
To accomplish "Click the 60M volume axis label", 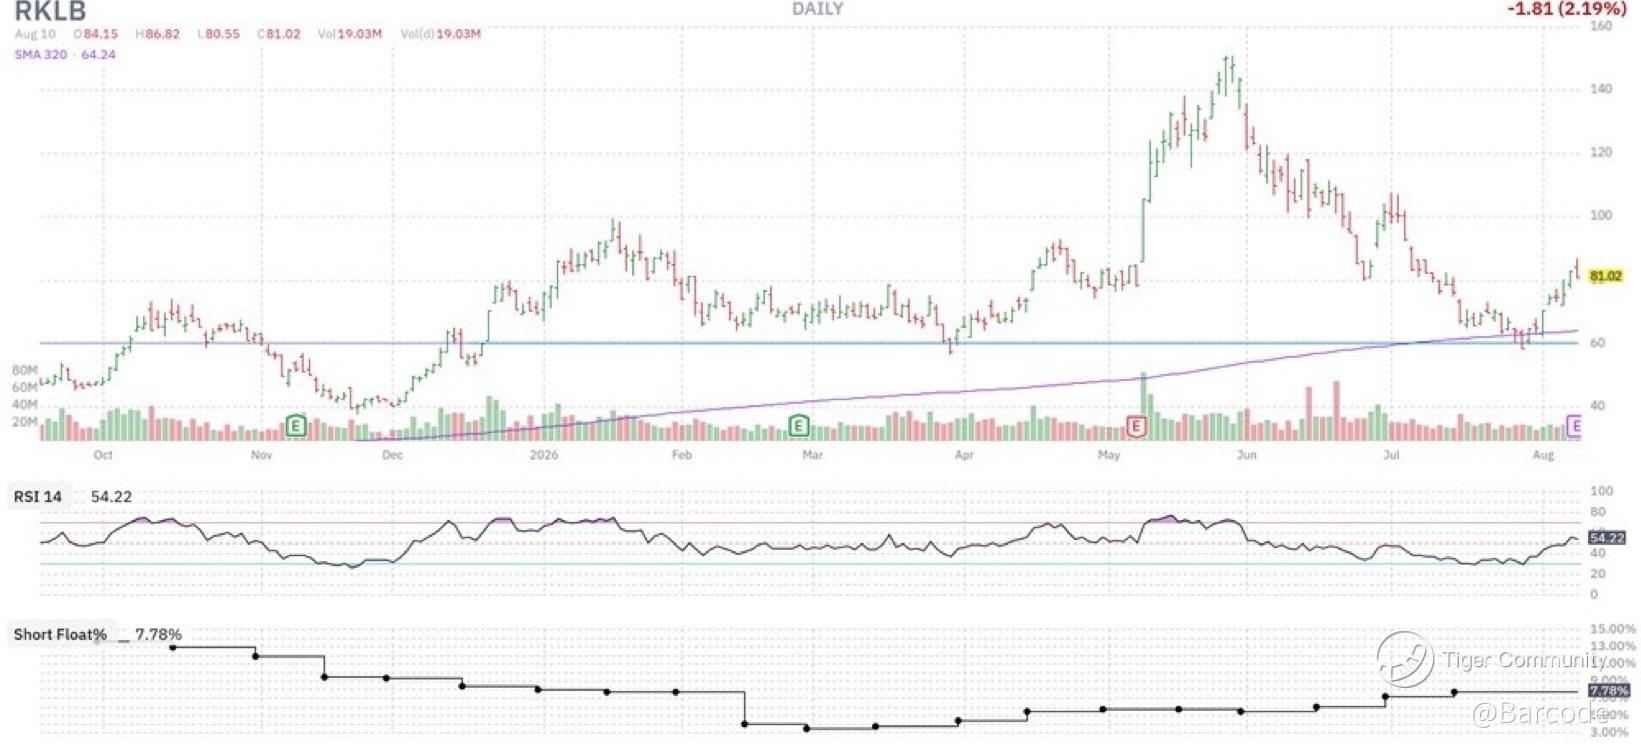I will (x=25, y=387).
